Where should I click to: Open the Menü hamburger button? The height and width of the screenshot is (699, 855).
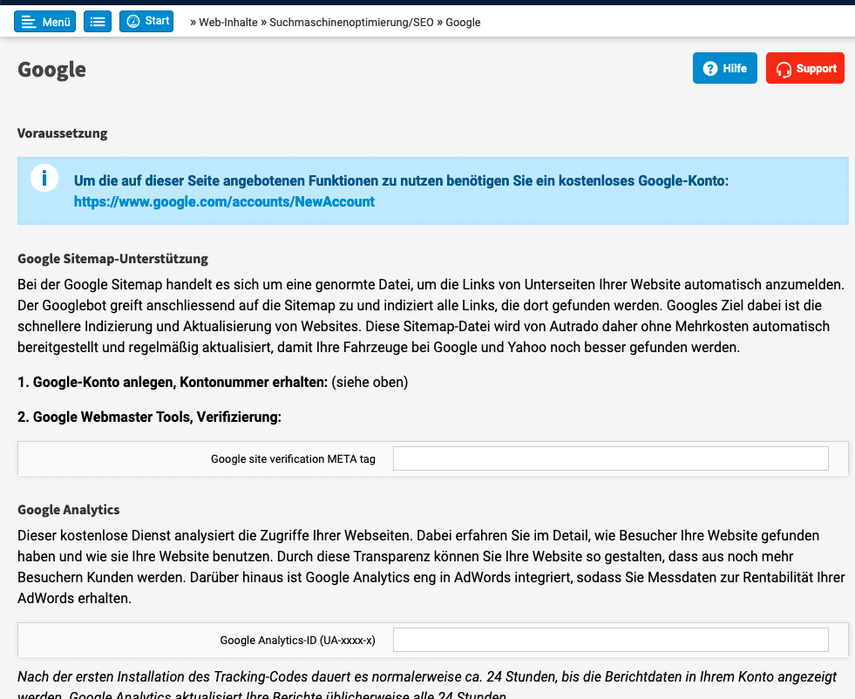point(45,21)
